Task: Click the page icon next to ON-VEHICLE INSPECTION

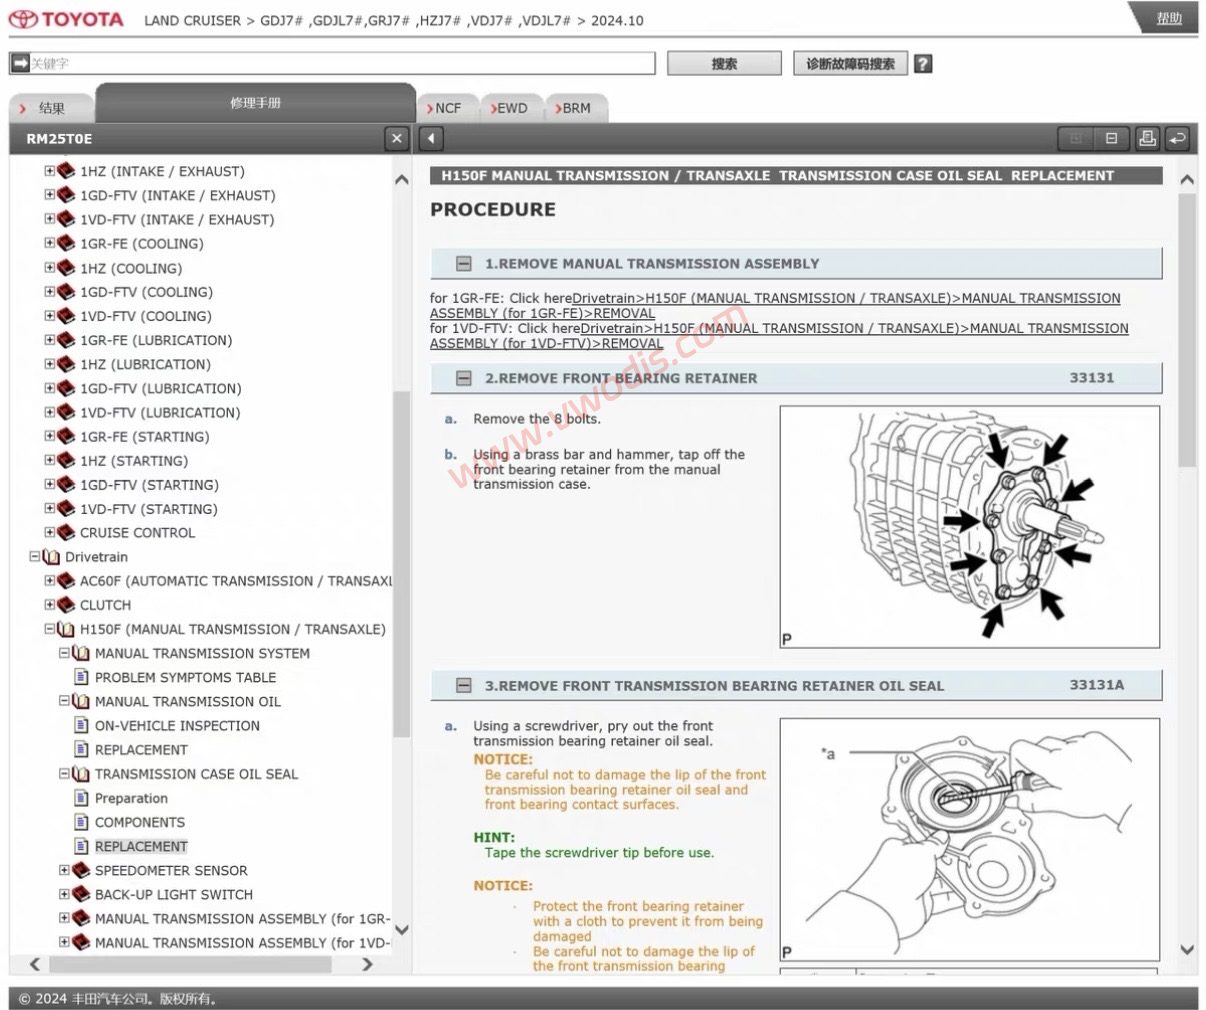Action: click(x=82, y=725)
